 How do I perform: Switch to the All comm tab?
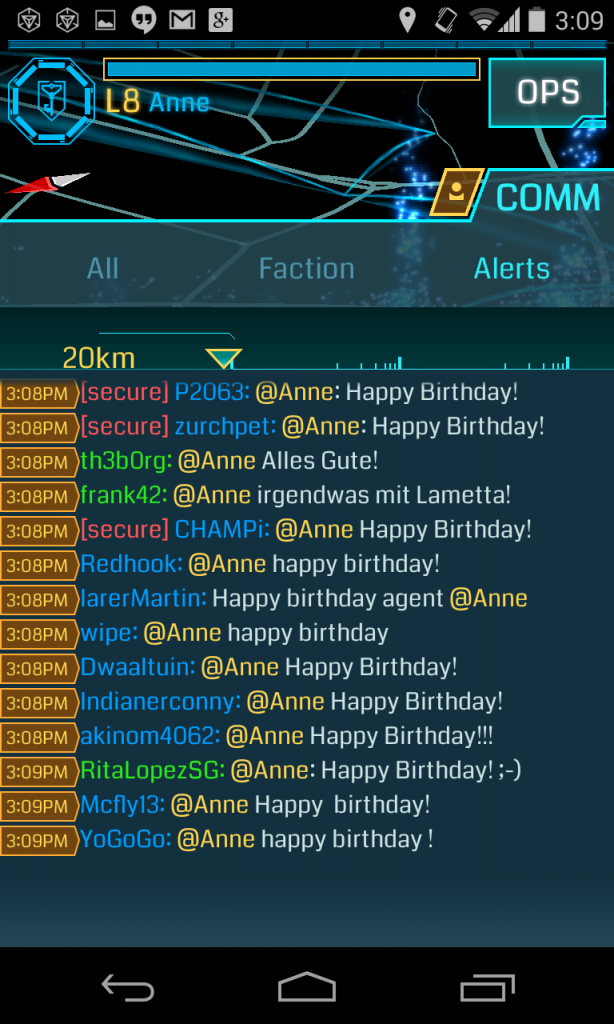click(103, 268)
